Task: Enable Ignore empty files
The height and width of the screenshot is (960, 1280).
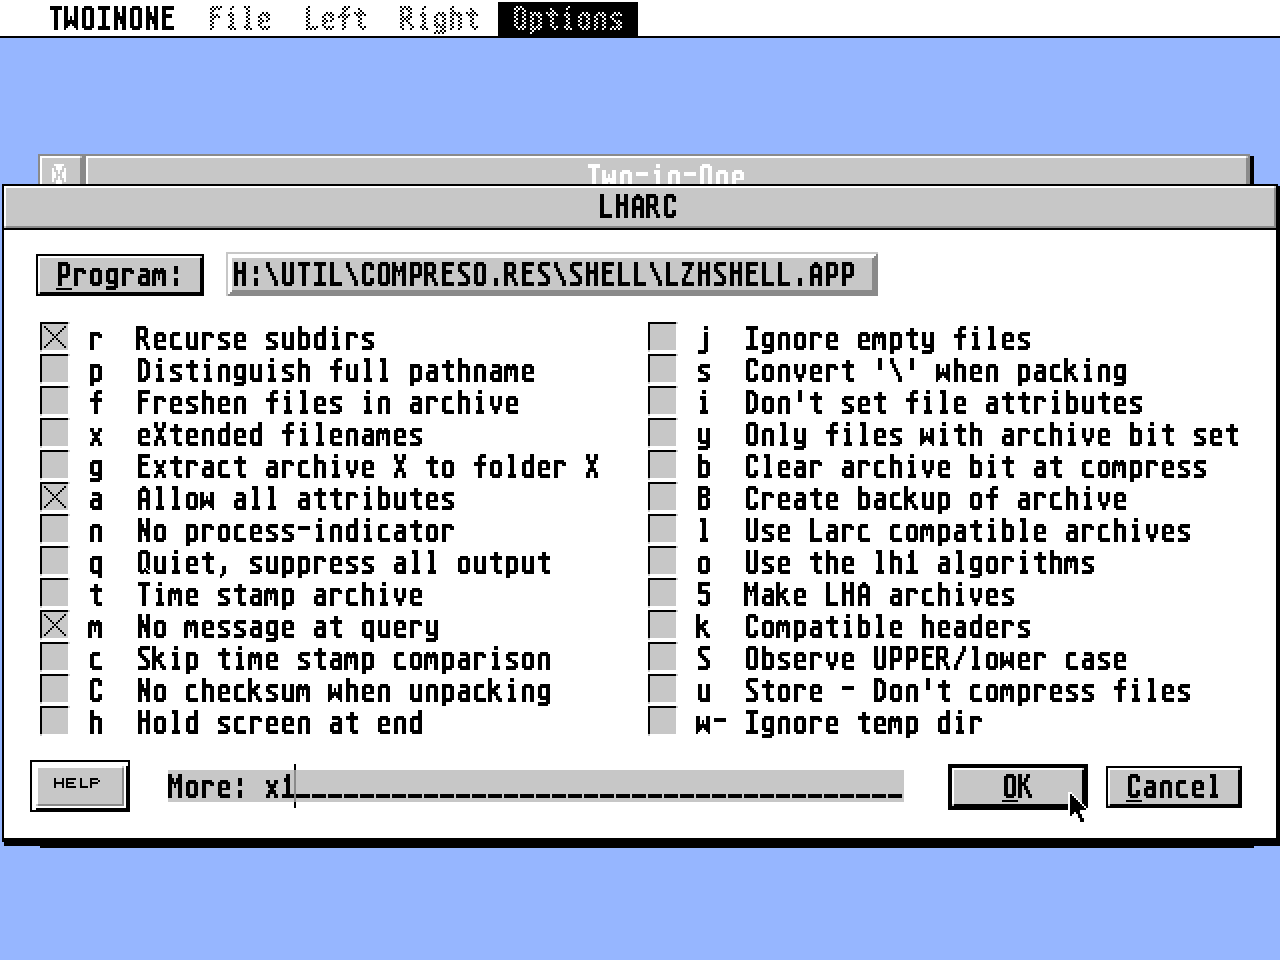Action: (662, 337)
